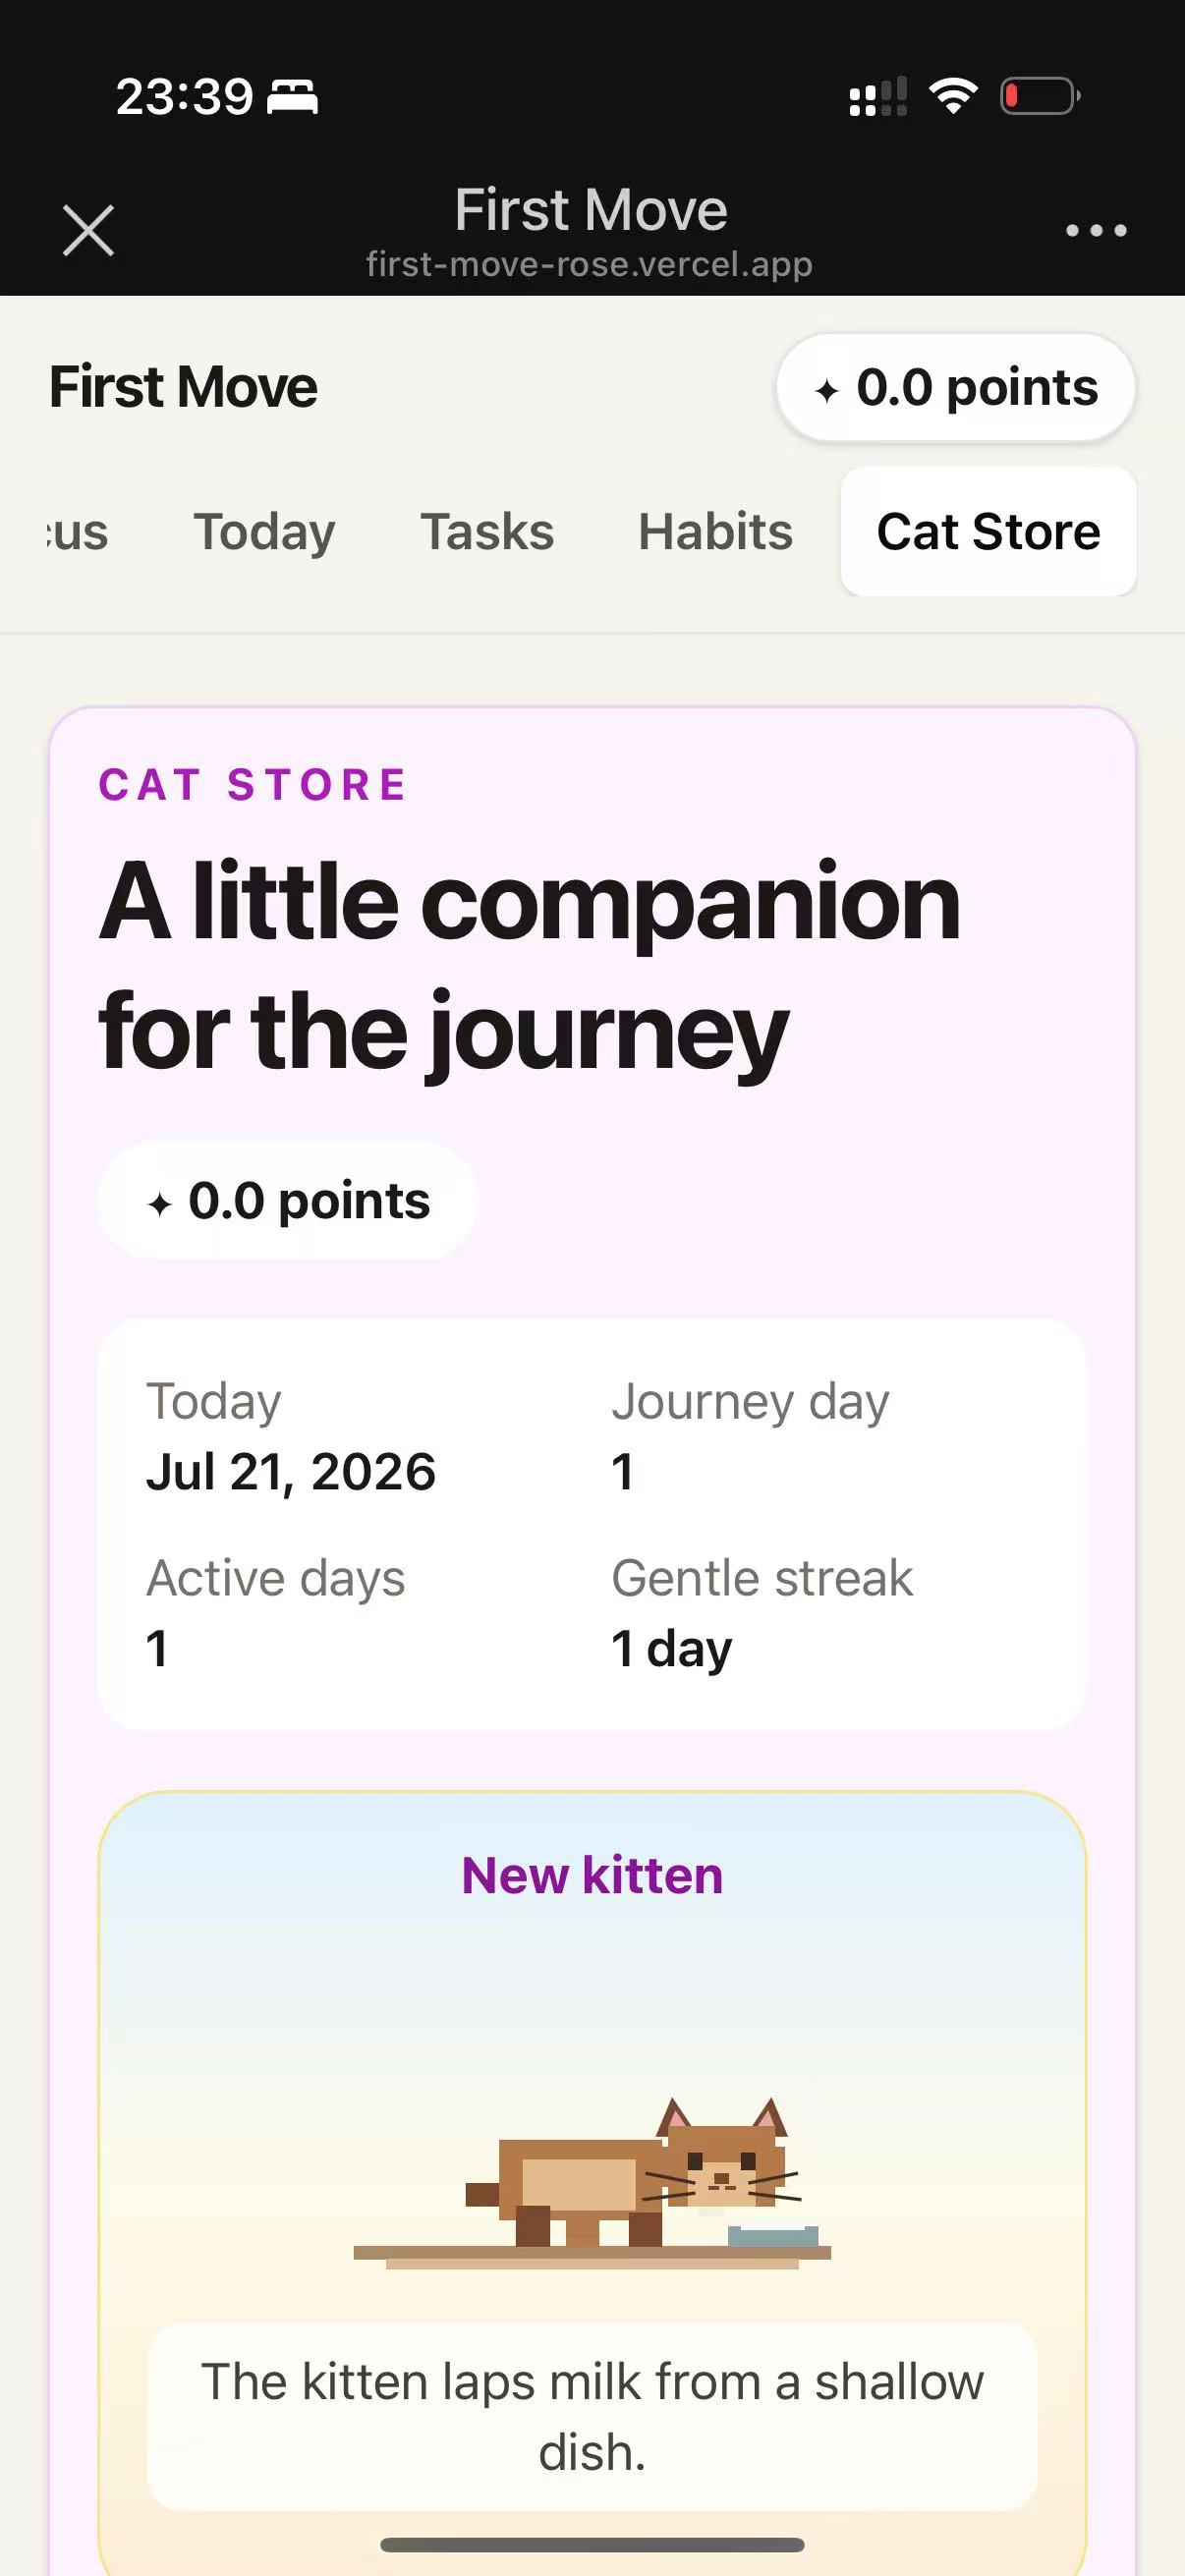Tap the bed sleep focus icon
The height and width of the screenshot is (2576, 1185).
[293, 97]
